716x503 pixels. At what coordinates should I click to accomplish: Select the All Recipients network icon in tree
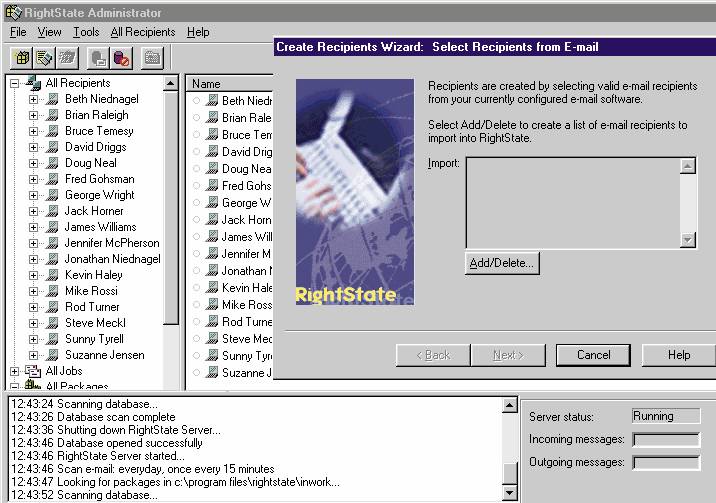(32, 83)
